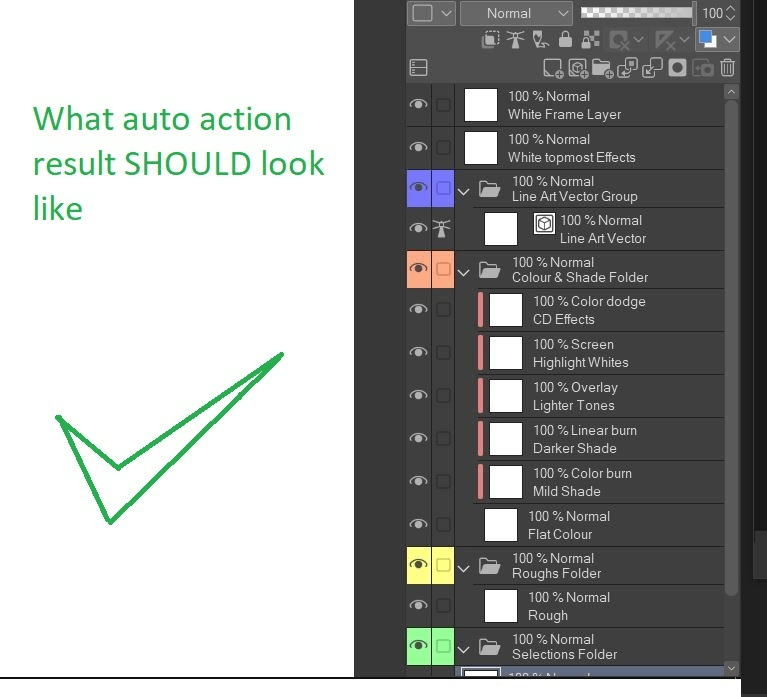
Task: Click the opacity value stepper arrows
Action: coord(730,13)
